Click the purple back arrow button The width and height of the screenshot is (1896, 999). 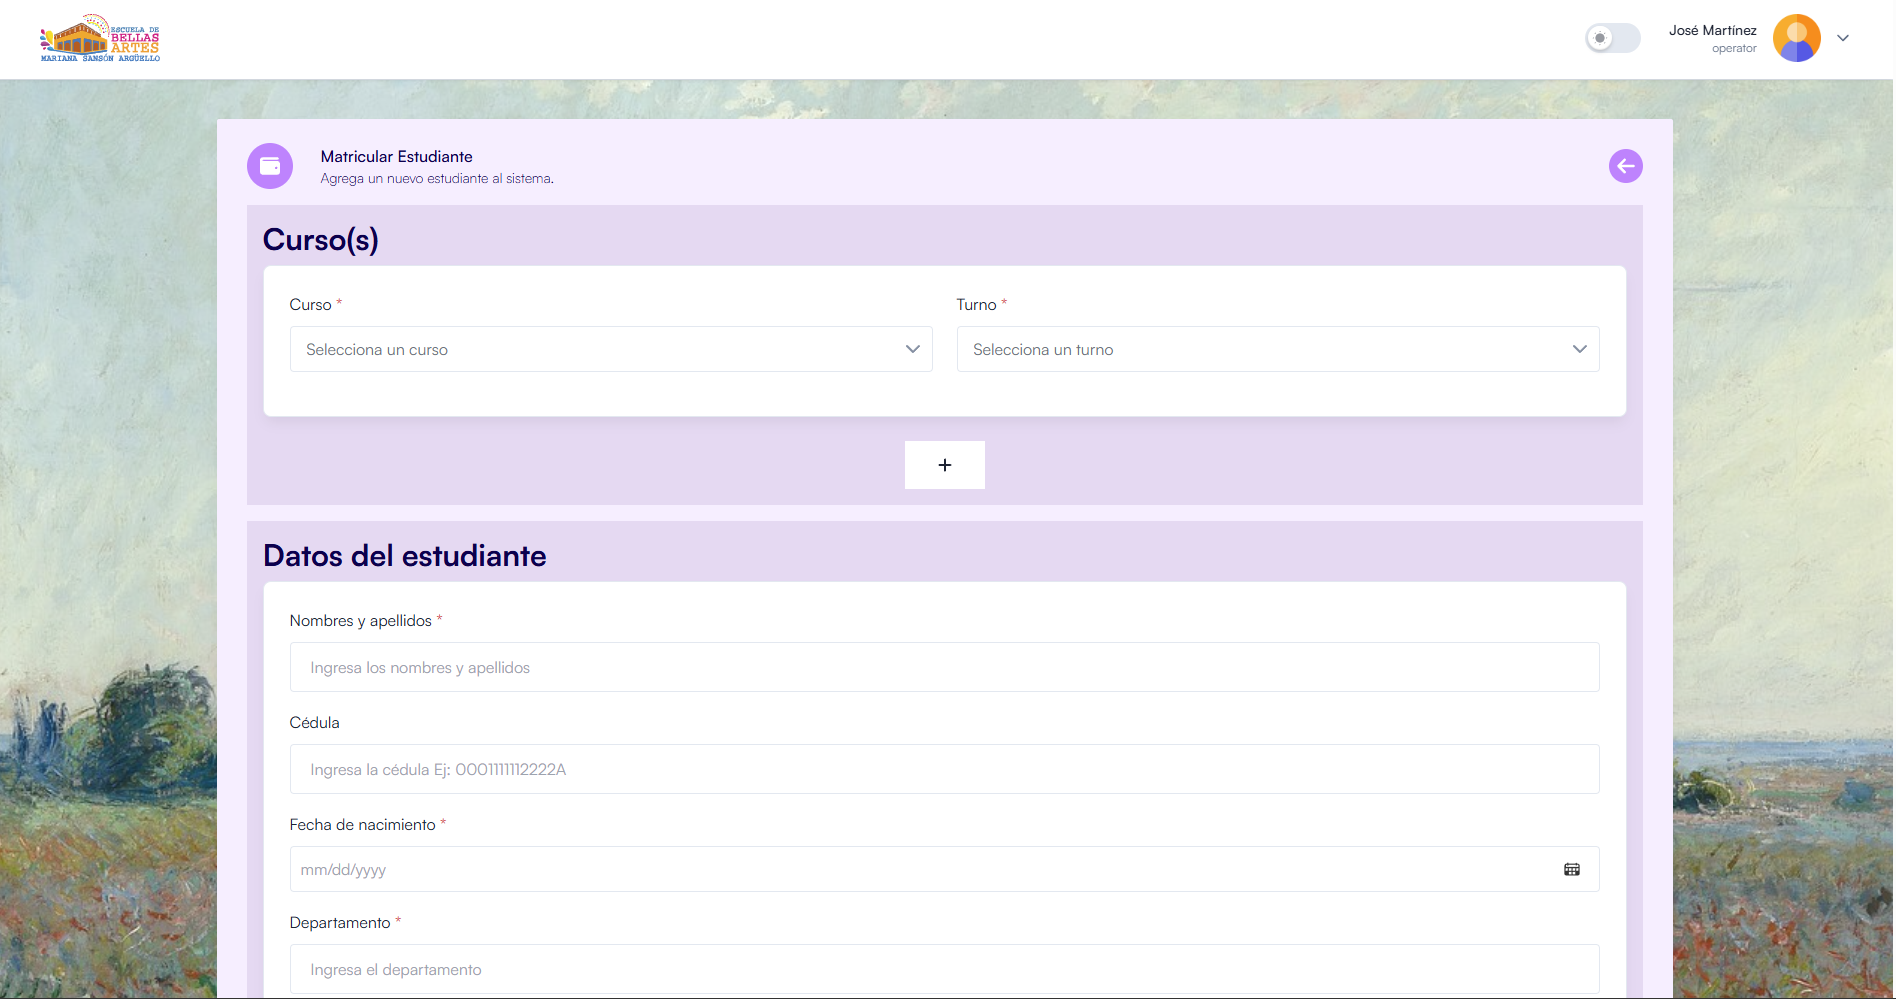[1625, 166]
